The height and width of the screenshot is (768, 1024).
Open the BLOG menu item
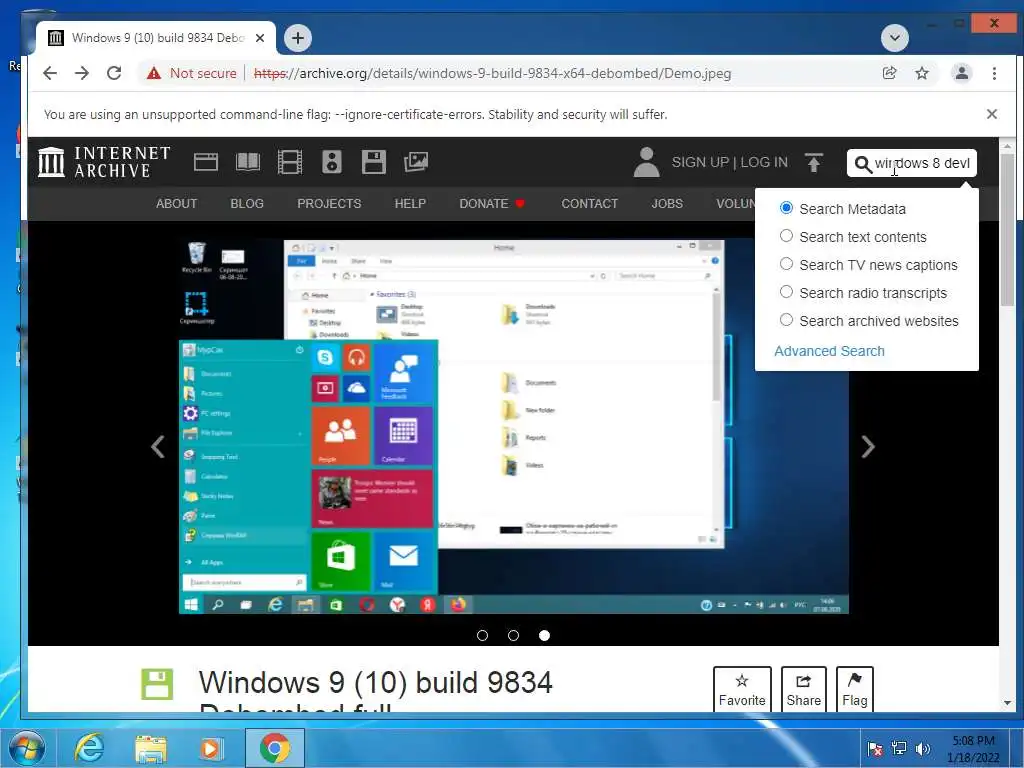click(x=247, y=204)
